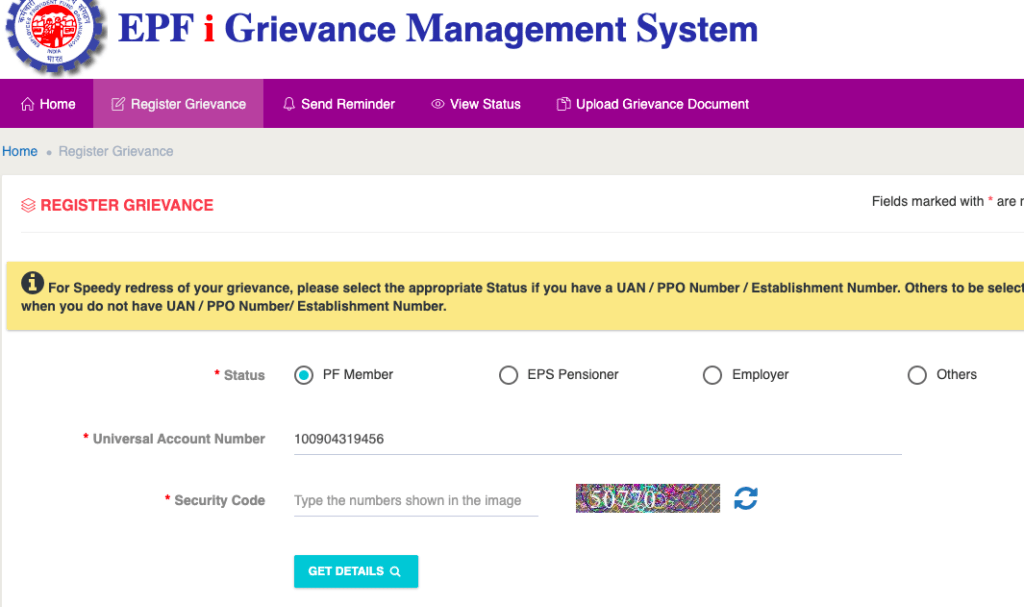This screenshot has width=1024, height=607.
Task: Click the info icon in yellow notice
Action: 32,283
